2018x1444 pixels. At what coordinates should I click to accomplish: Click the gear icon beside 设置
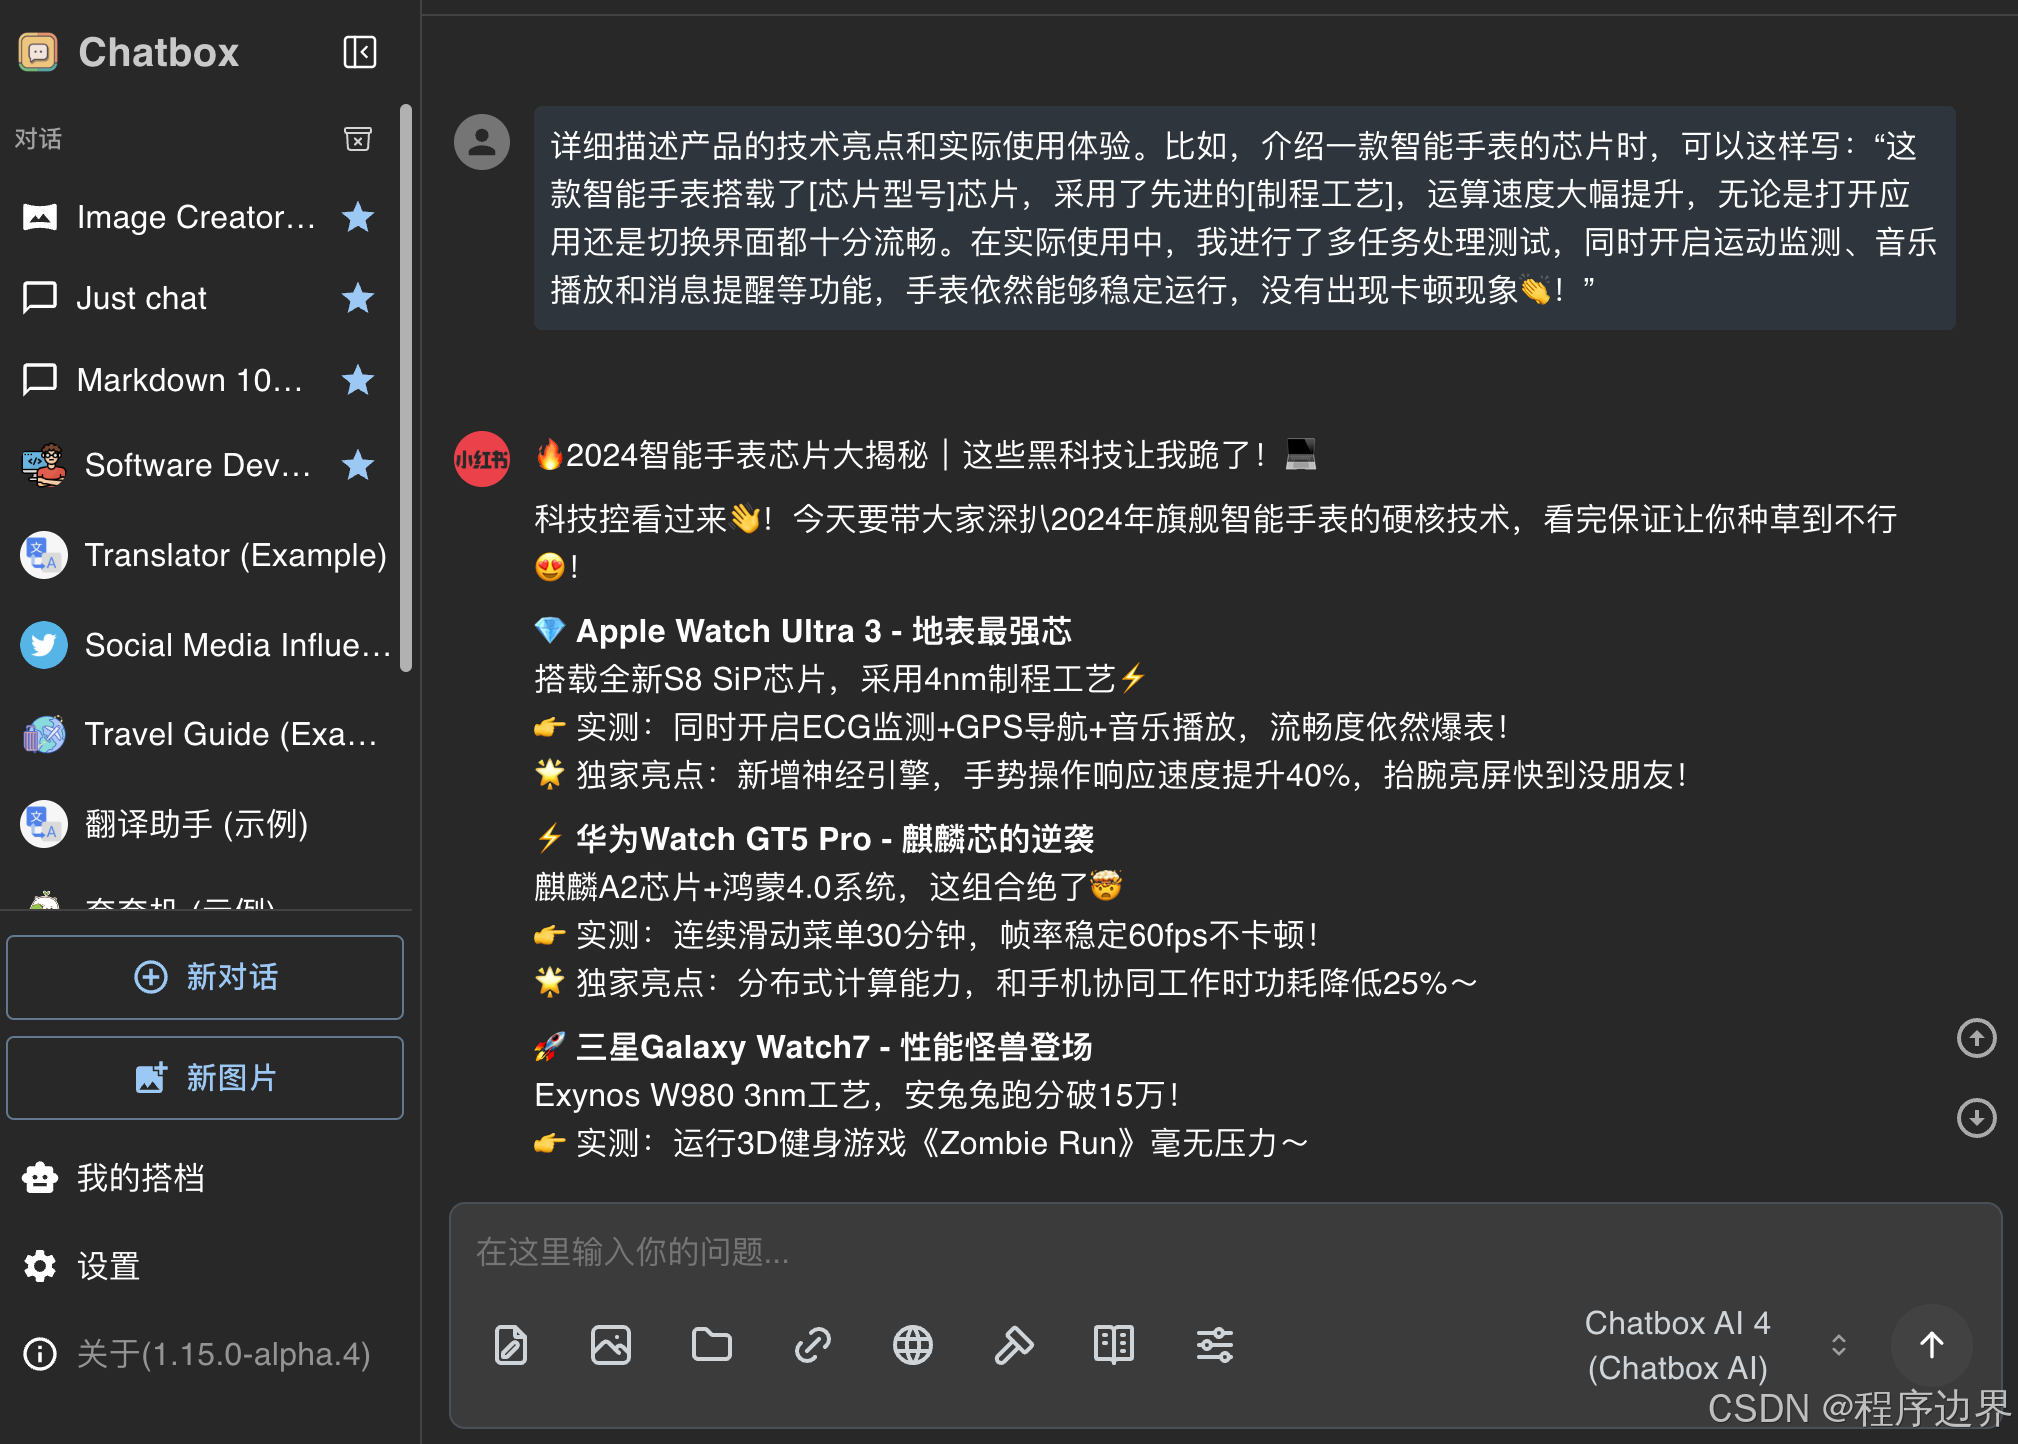[x=40, y=1266]
